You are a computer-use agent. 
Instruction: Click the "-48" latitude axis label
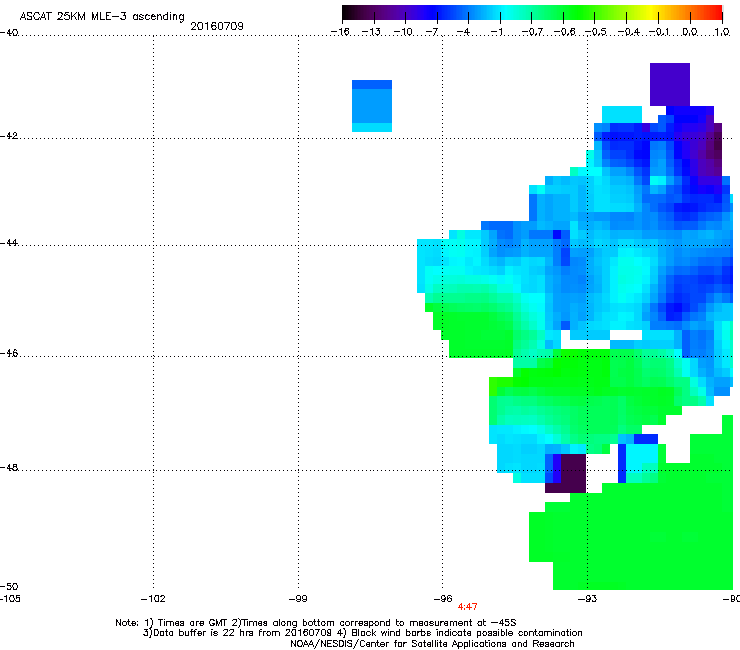tap(8, 467)
